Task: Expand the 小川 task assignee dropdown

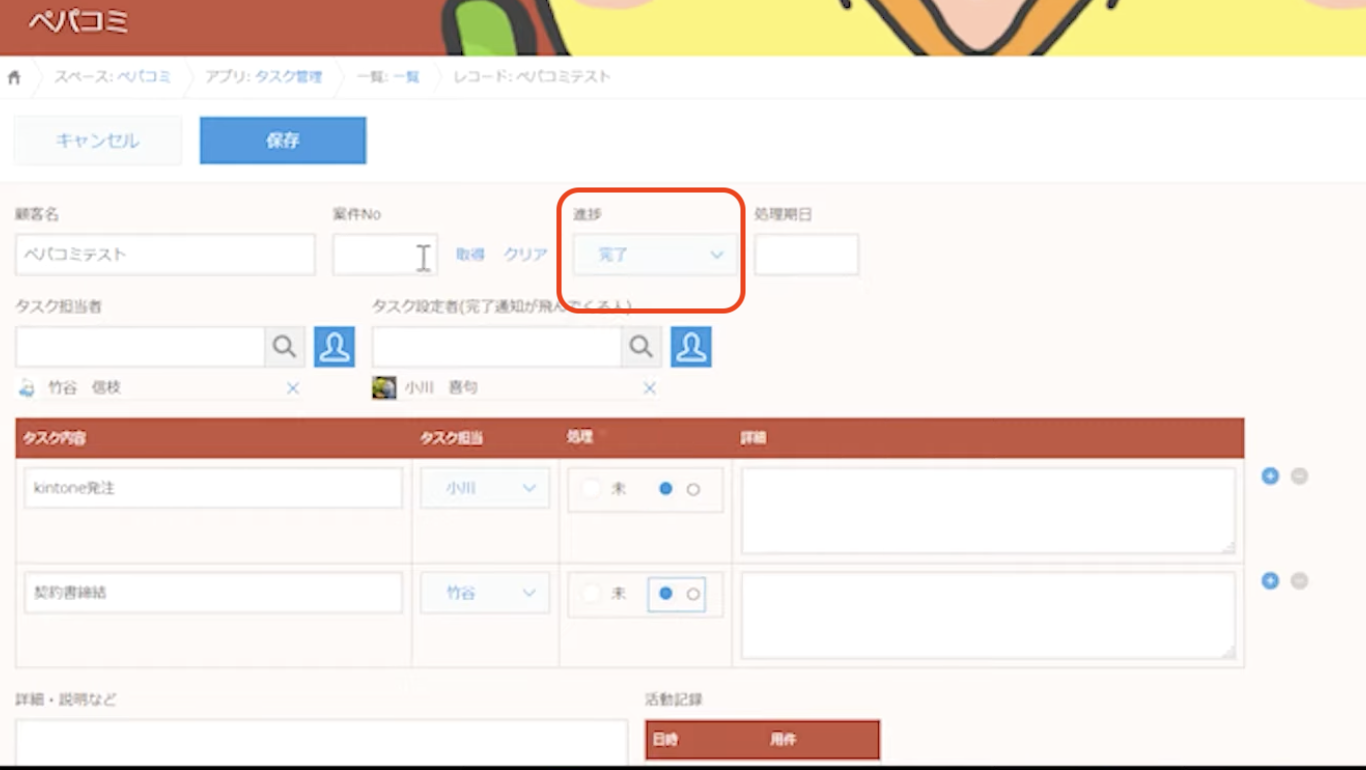Action: pyautogui.click(x=485, y=489)
